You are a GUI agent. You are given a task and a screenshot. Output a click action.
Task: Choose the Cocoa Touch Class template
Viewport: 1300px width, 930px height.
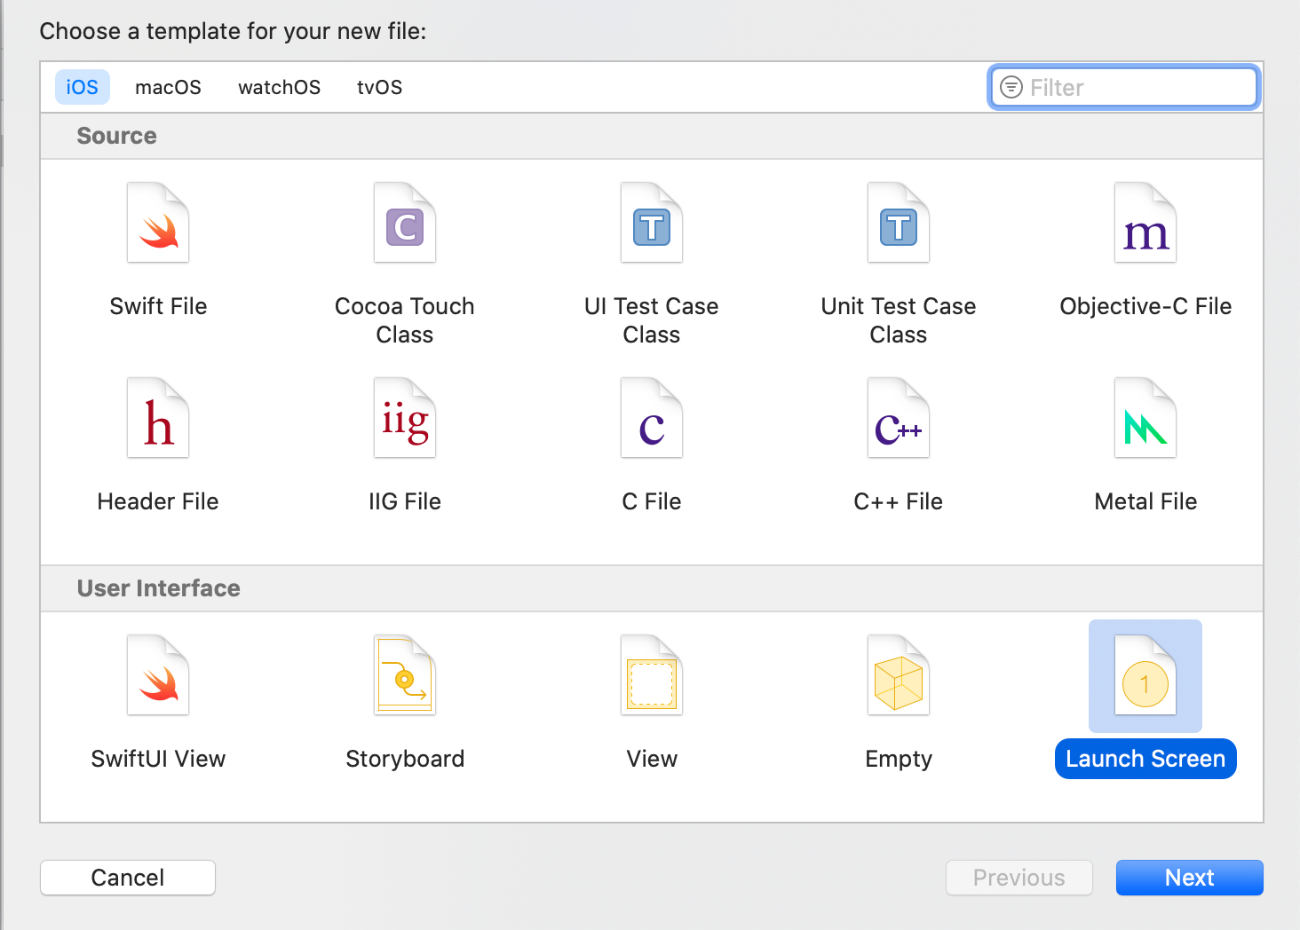tap(405, 224)
